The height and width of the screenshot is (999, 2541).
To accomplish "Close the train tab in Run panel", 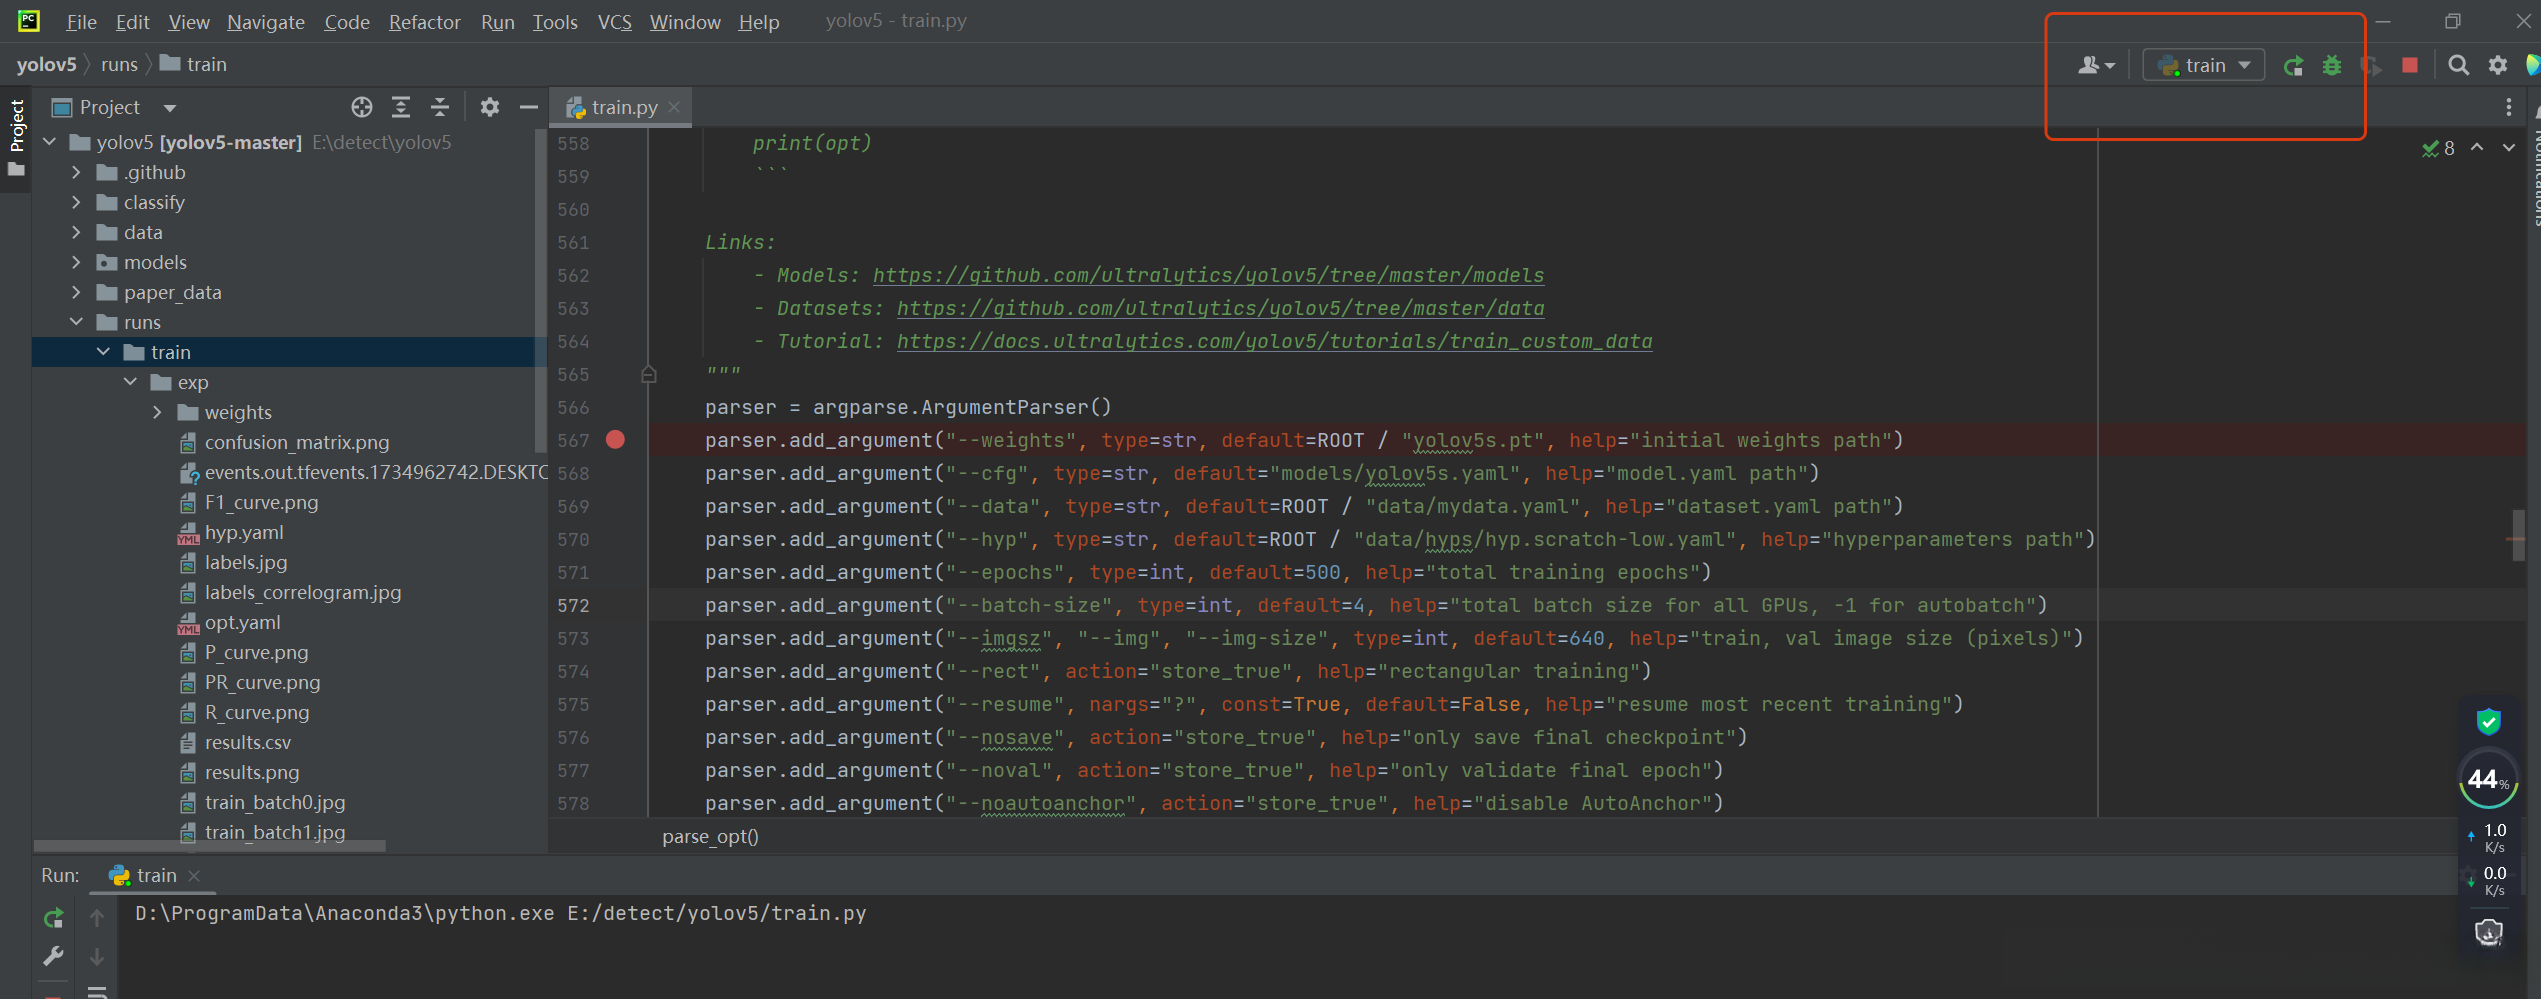I will (x=194, y=876).
